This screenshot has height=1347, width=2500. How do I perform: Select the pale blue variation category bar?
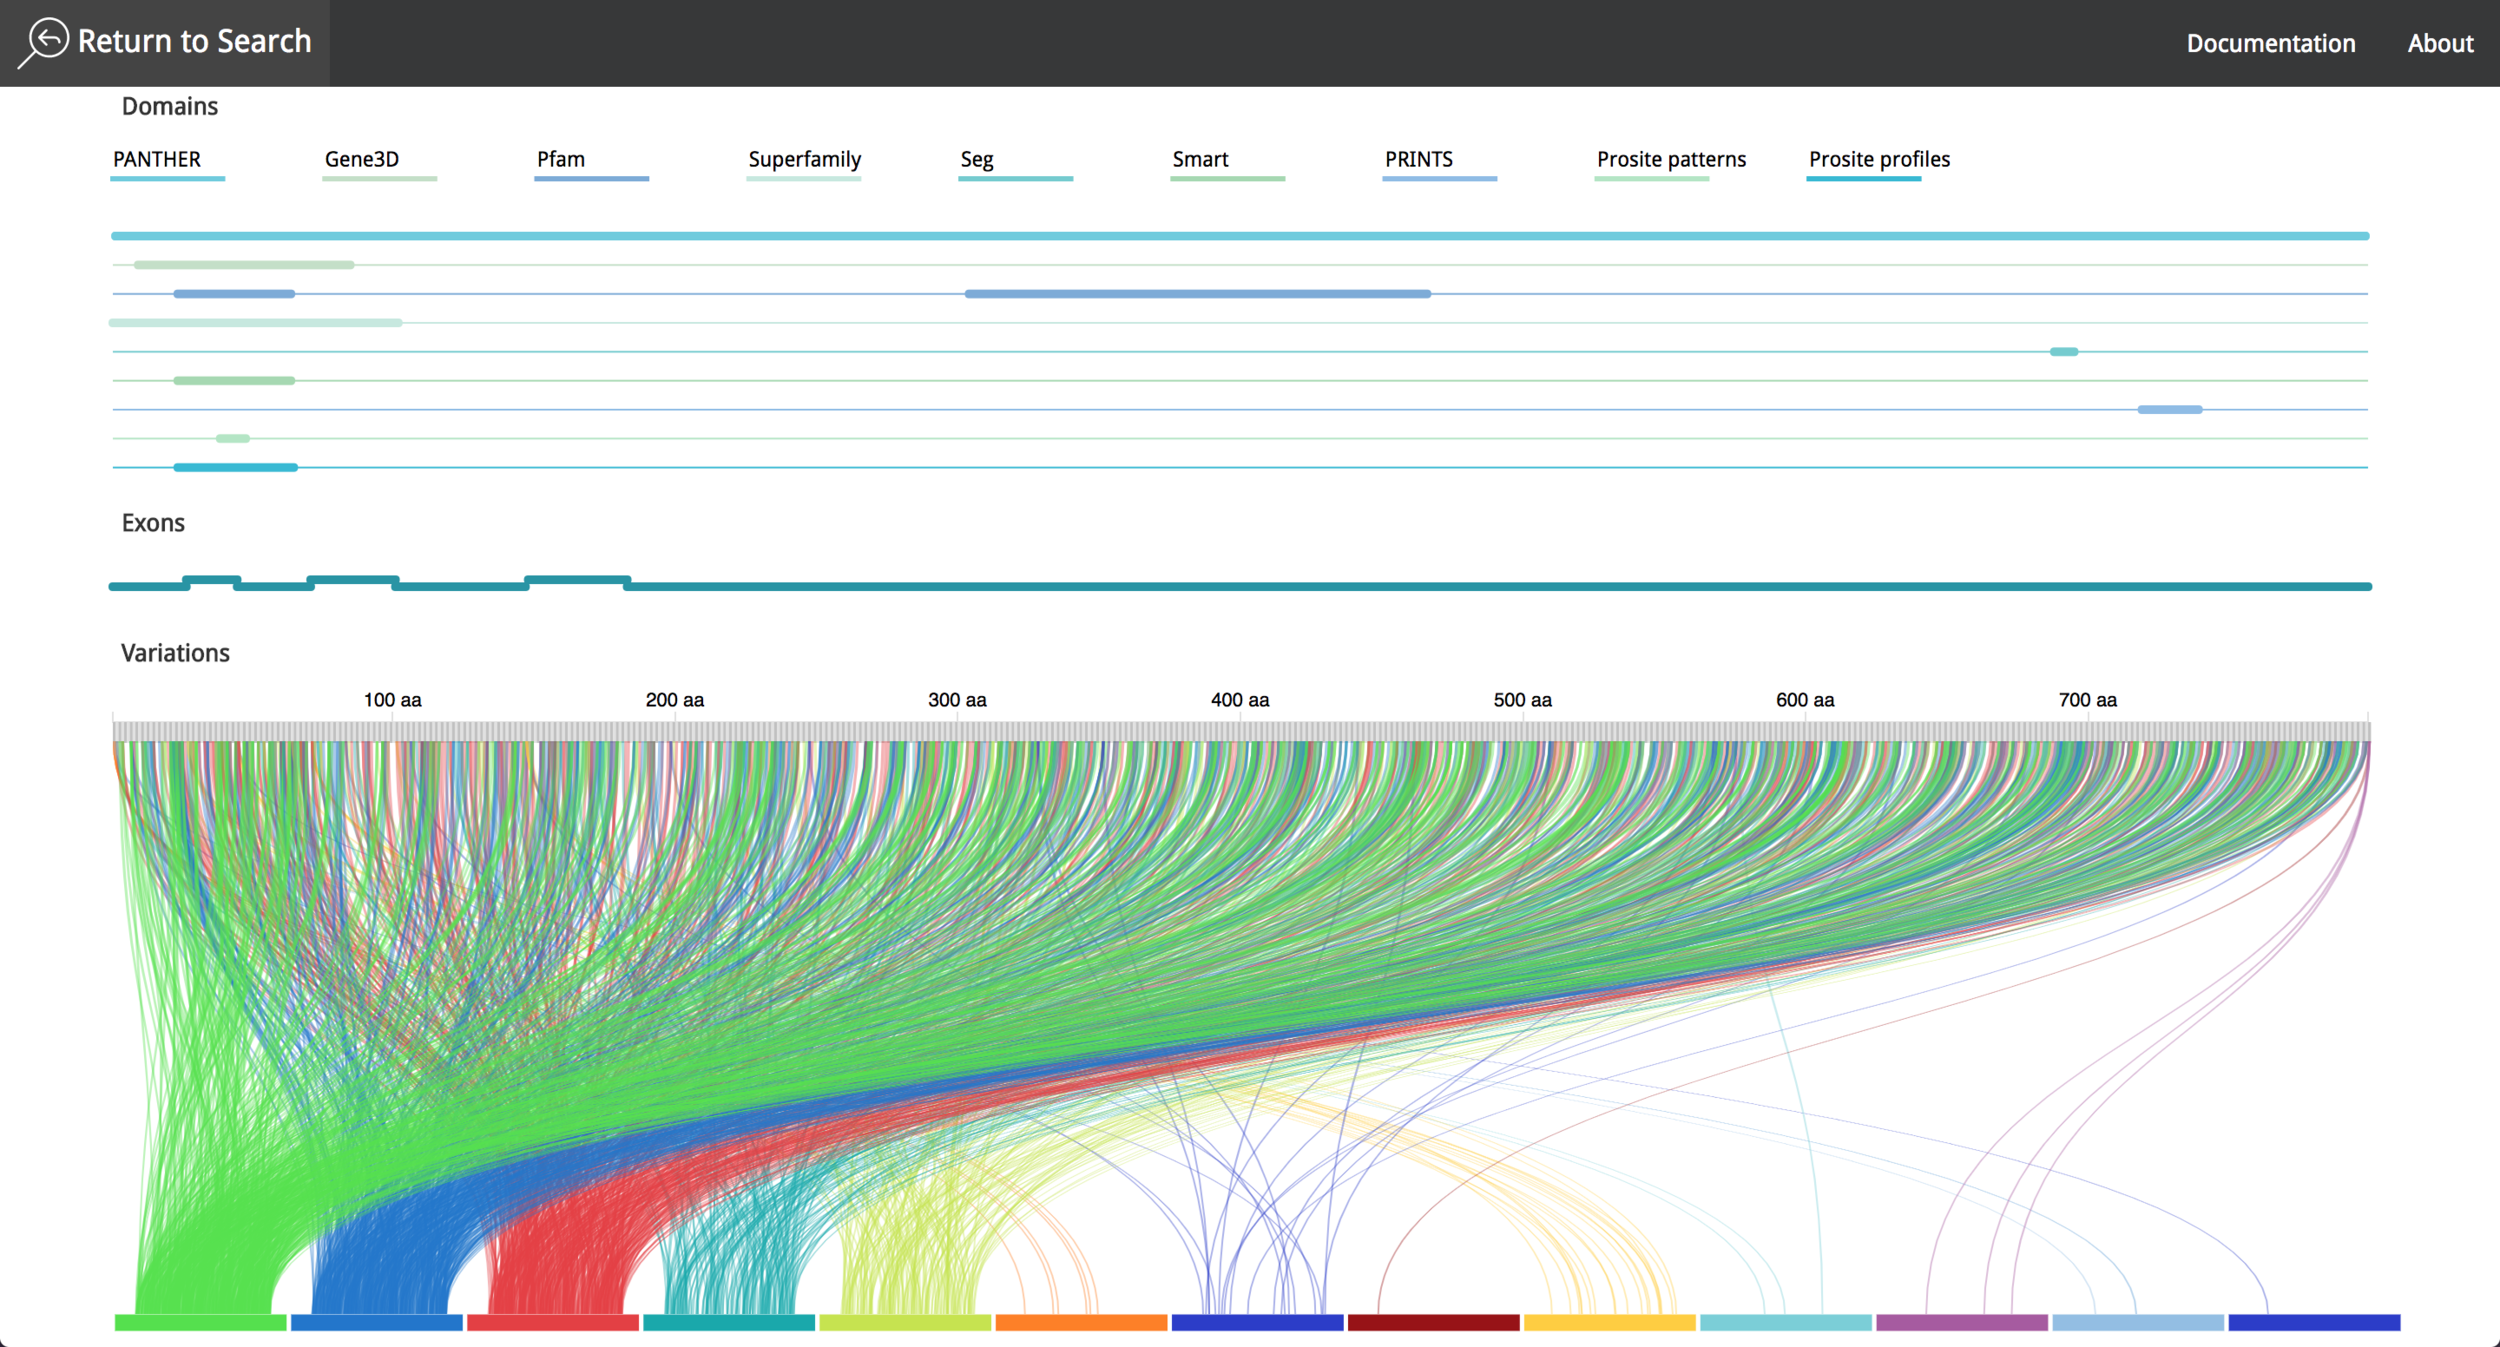pos(2138,1323)
